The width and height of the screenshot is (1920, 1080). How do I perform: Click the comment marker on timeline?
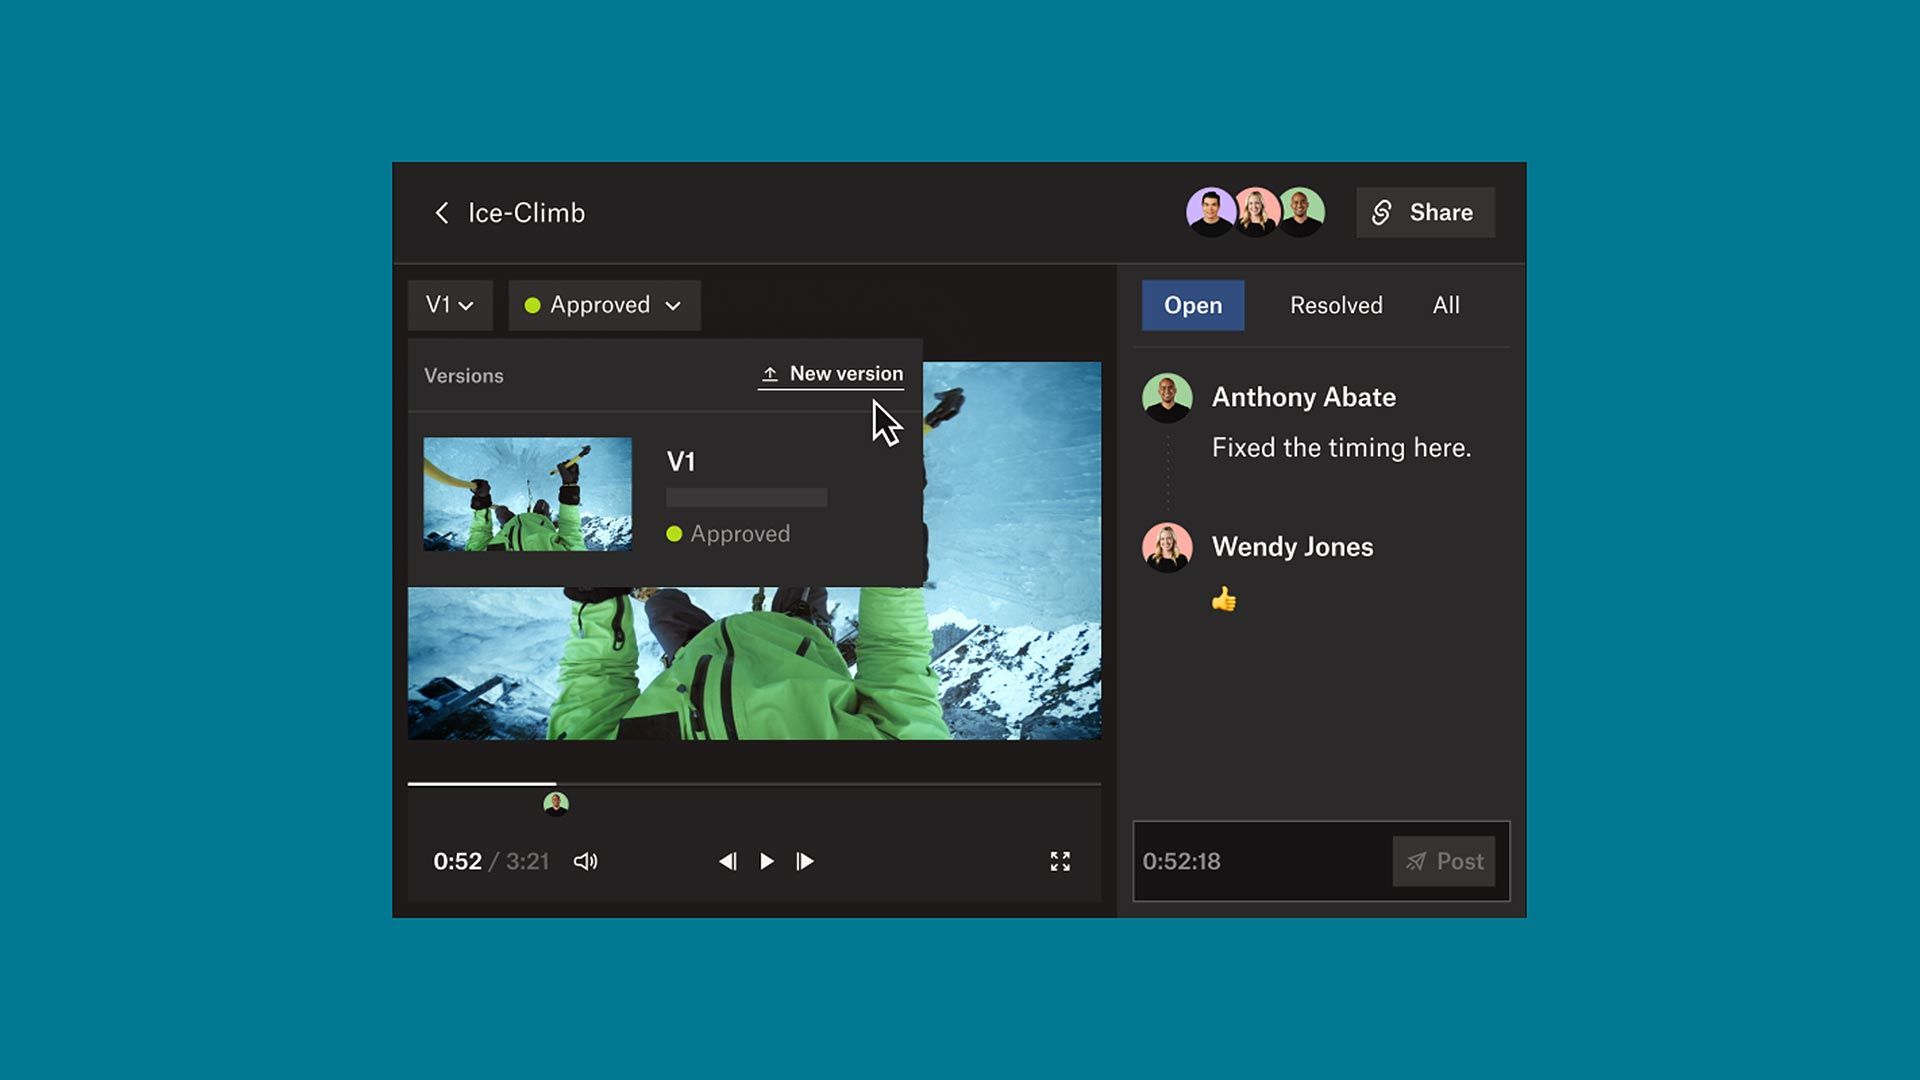[x=556, y=804]
